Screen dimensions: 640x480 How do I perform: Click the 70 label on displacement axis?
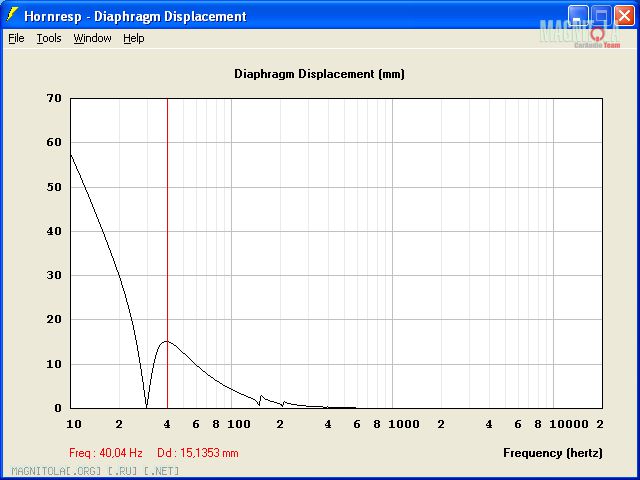[x=54, y=98]
